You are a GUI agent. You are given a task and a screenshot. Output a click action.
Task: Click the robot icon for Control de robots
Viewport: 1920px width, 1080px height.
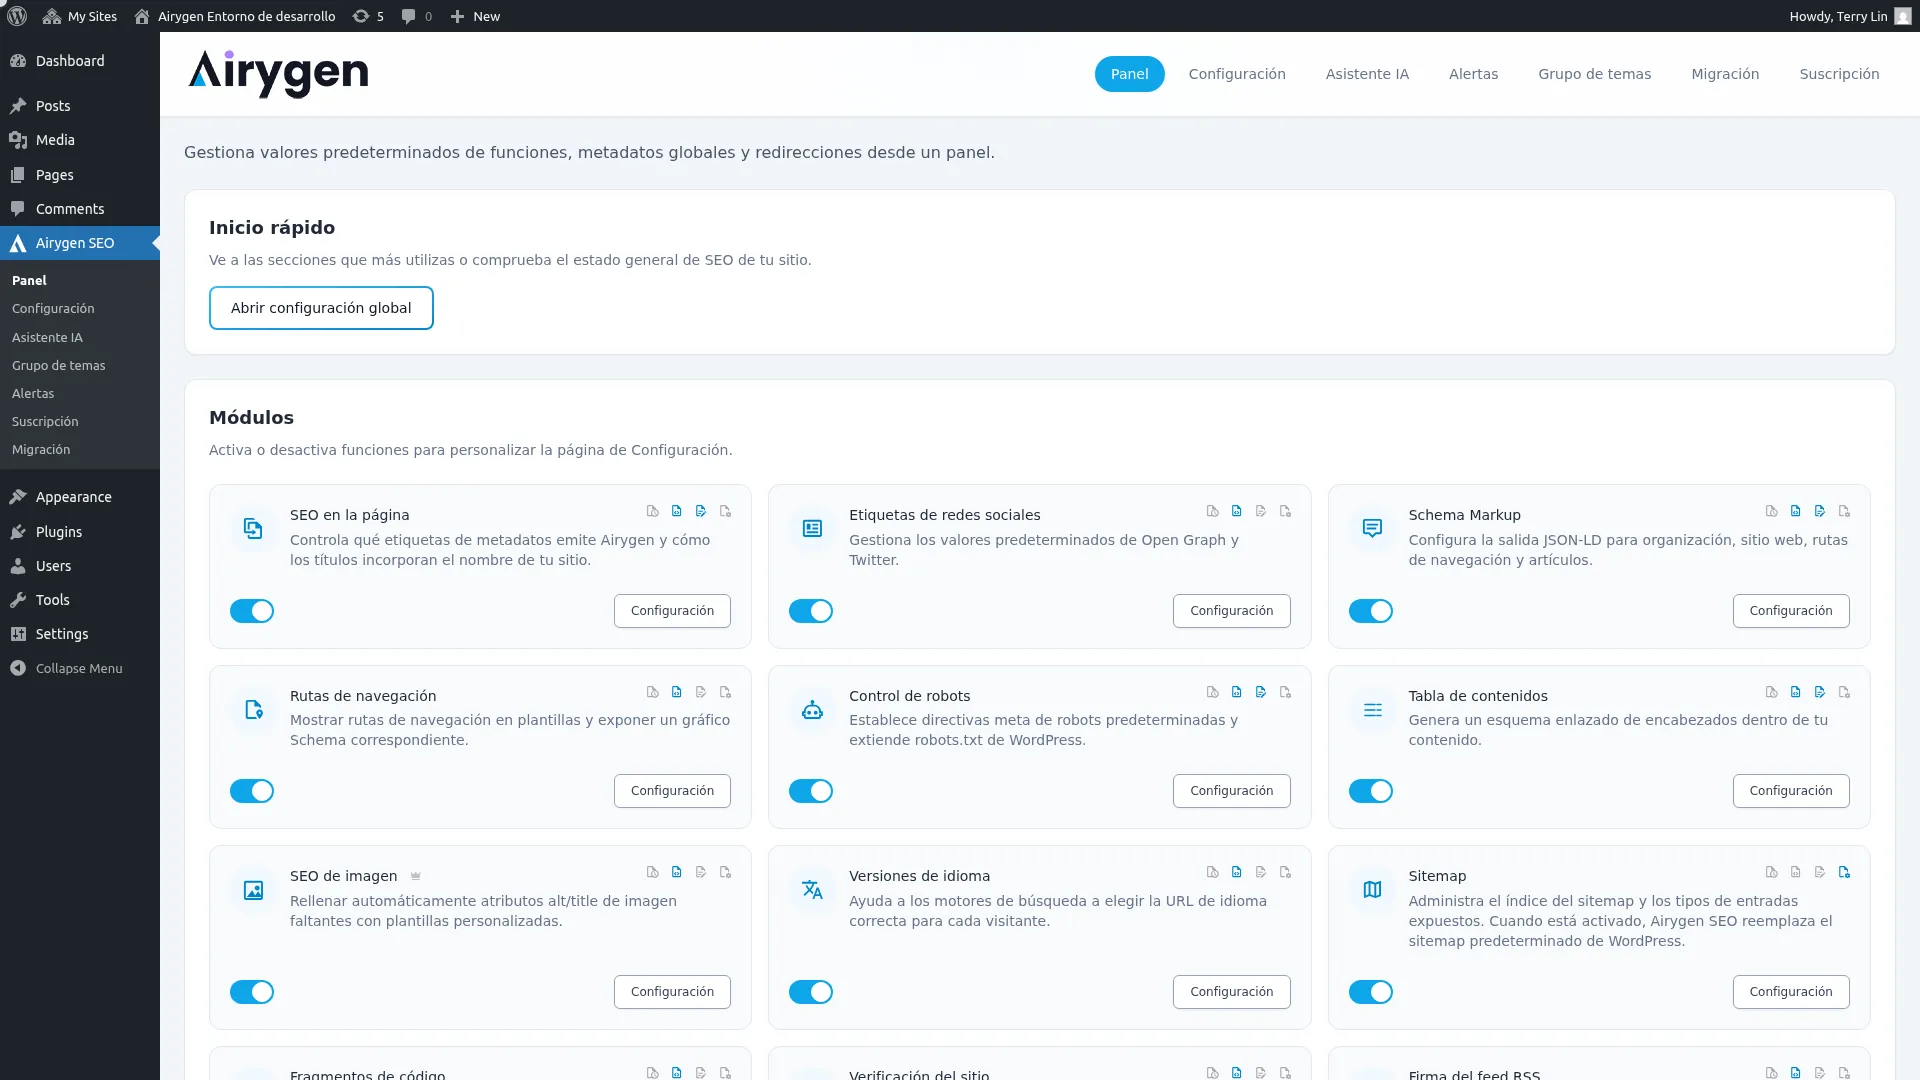tap(812, 710)
